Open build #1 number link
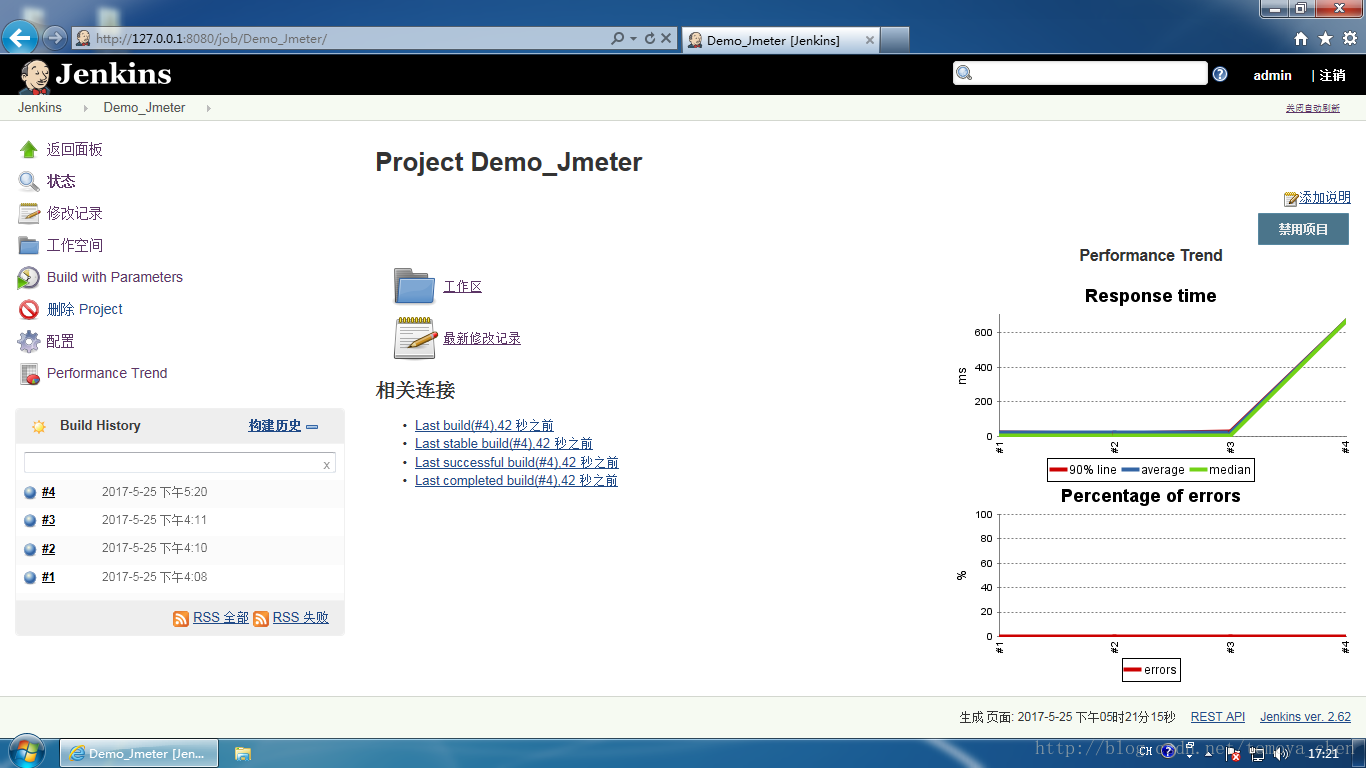The image size is (1366, 768). tap(48, 577)
